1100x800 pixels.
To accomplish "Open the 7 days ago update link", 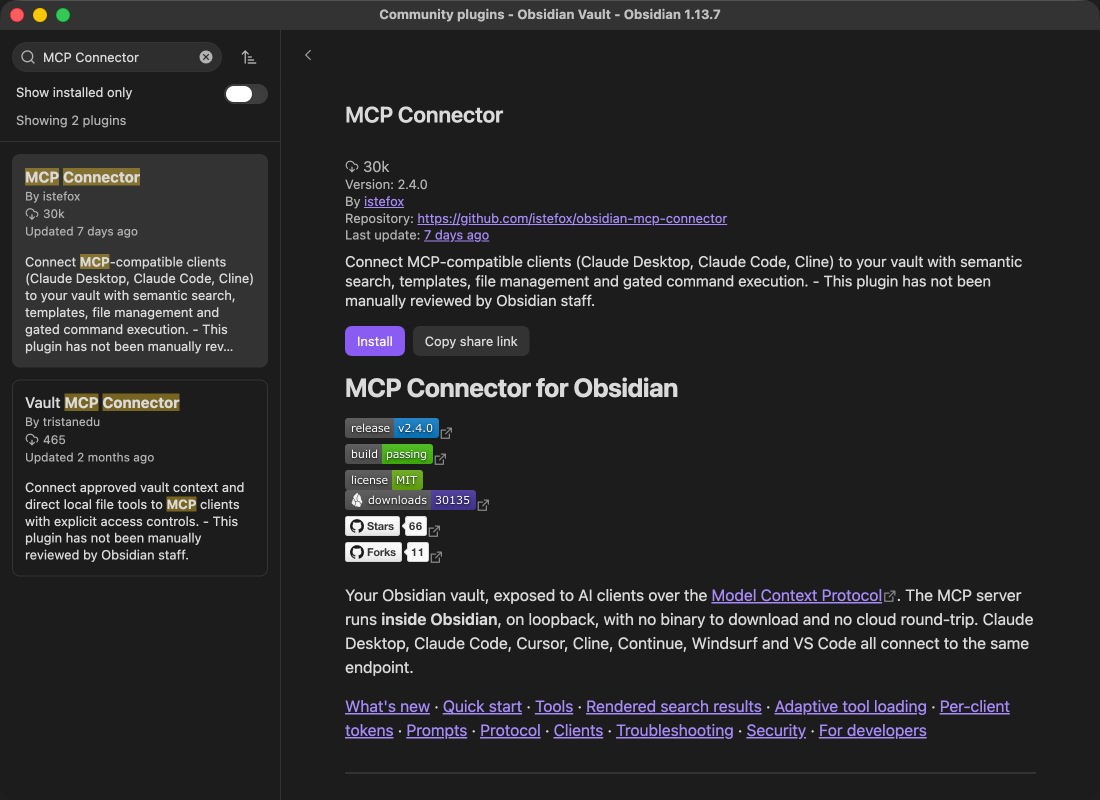I will click(456, 235).
